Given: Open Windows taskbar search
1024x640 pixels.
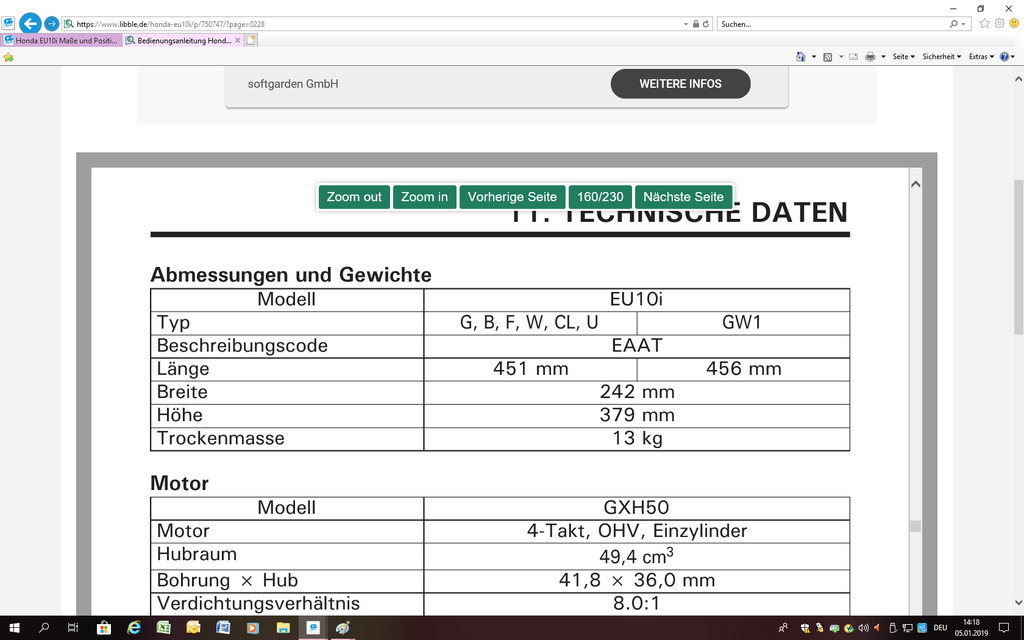Looking at the screenshot, I should click(x=44, y=628).
